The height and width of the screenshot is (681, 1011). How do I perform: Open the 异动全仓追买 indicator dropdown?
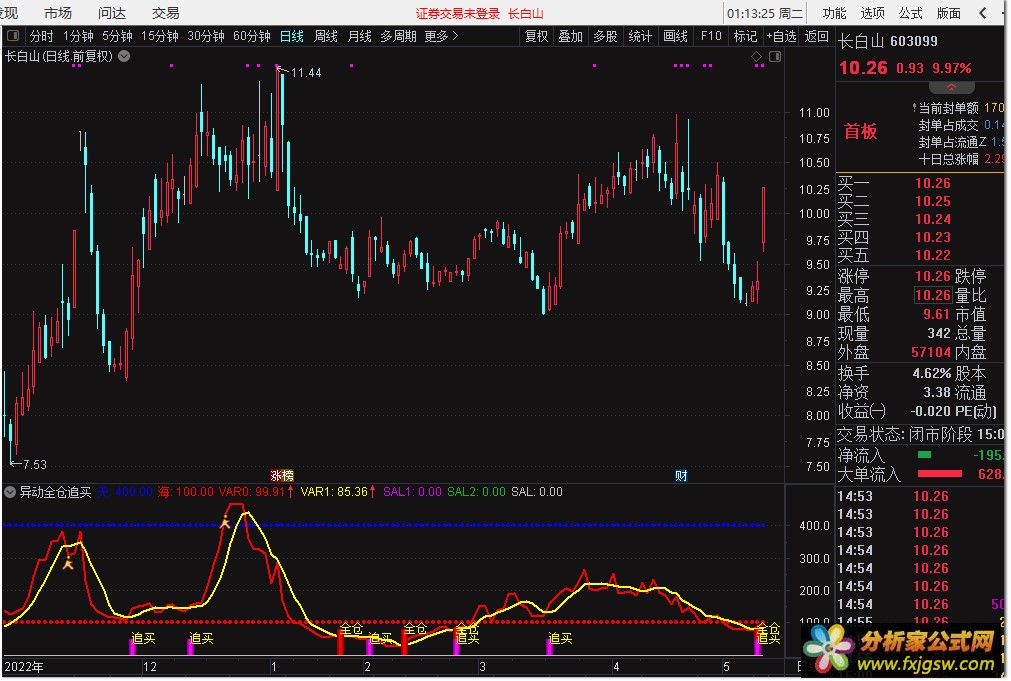[10, 492]
